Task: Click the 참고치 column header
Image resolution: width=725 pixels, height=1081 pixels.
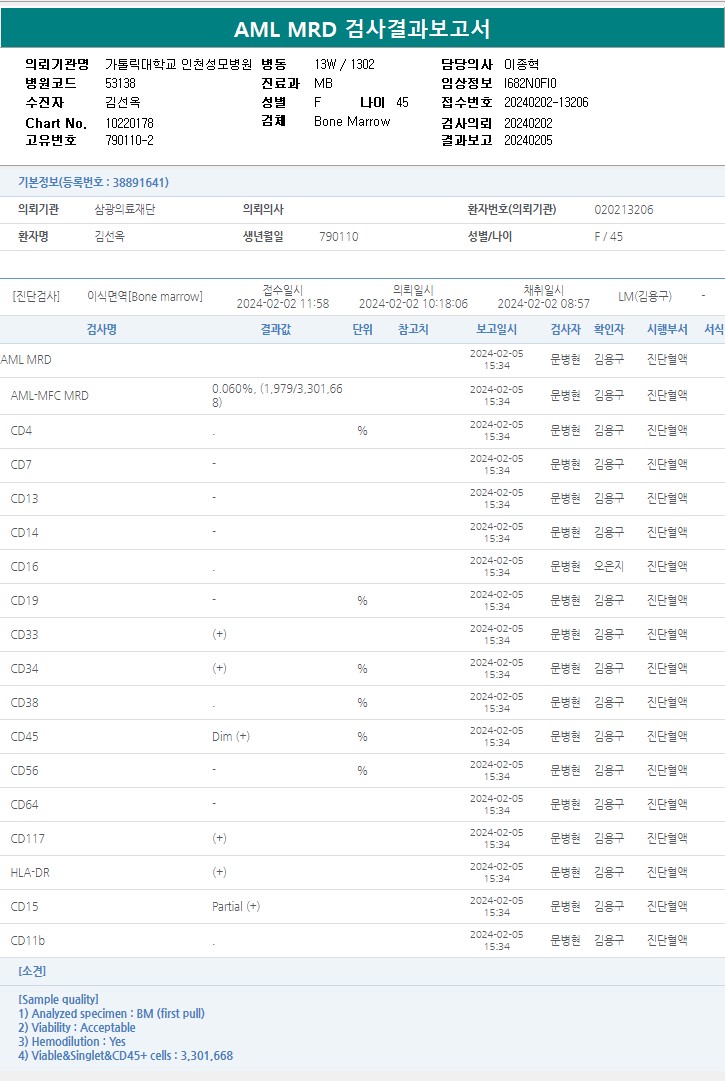Action: [413, 329]
